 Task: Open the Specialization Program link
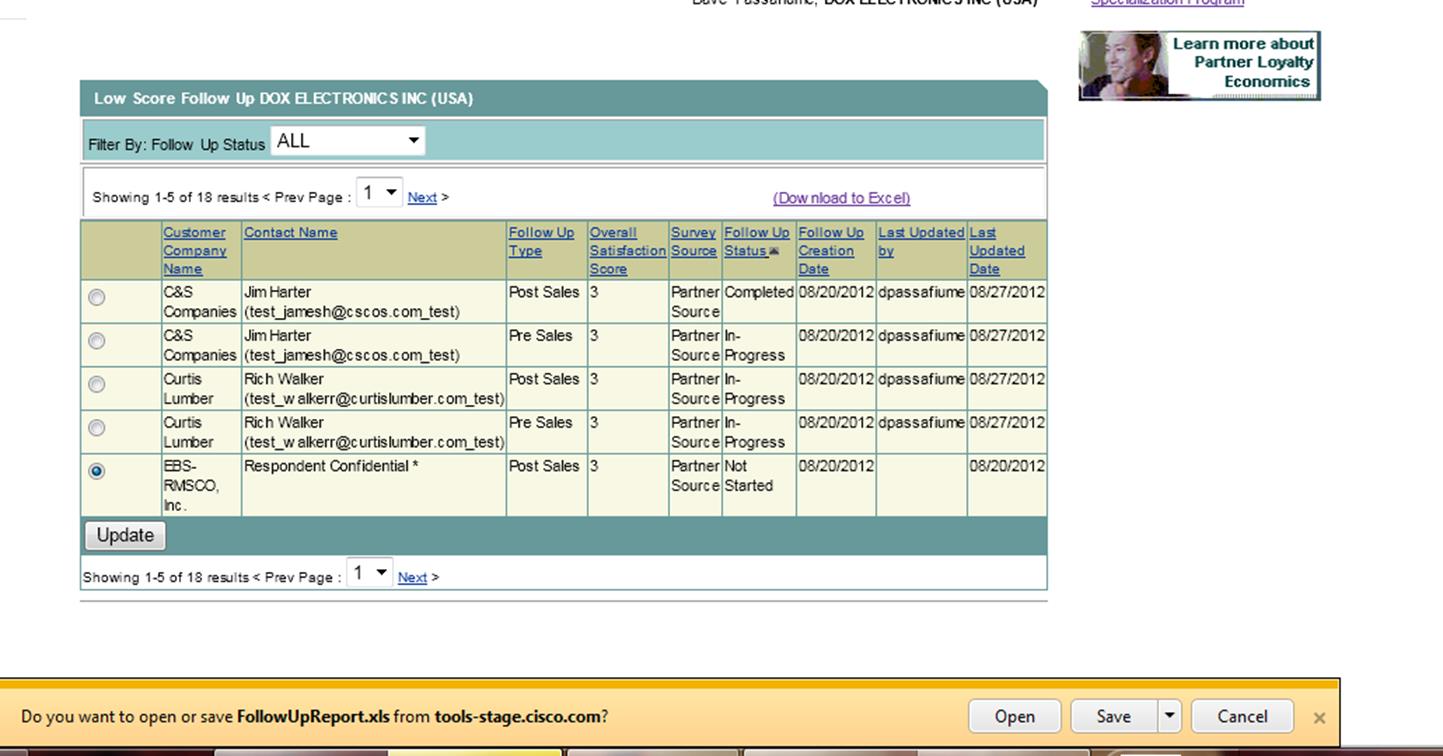click(x=1167, y=3)
